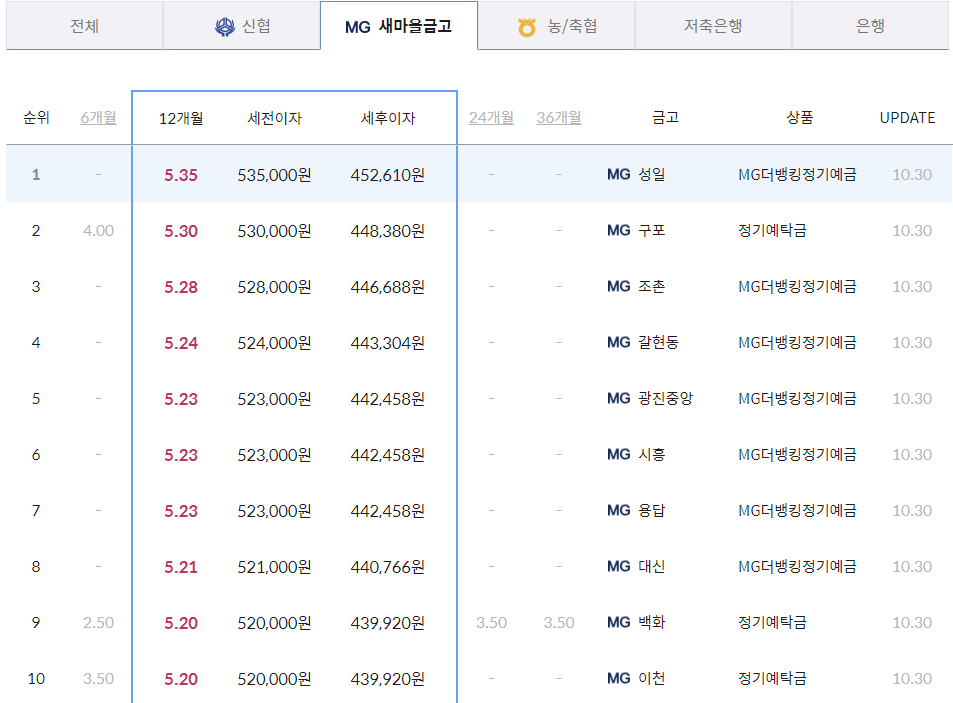Click 백화's 24개월 rate 3.50

click(491, 623)
